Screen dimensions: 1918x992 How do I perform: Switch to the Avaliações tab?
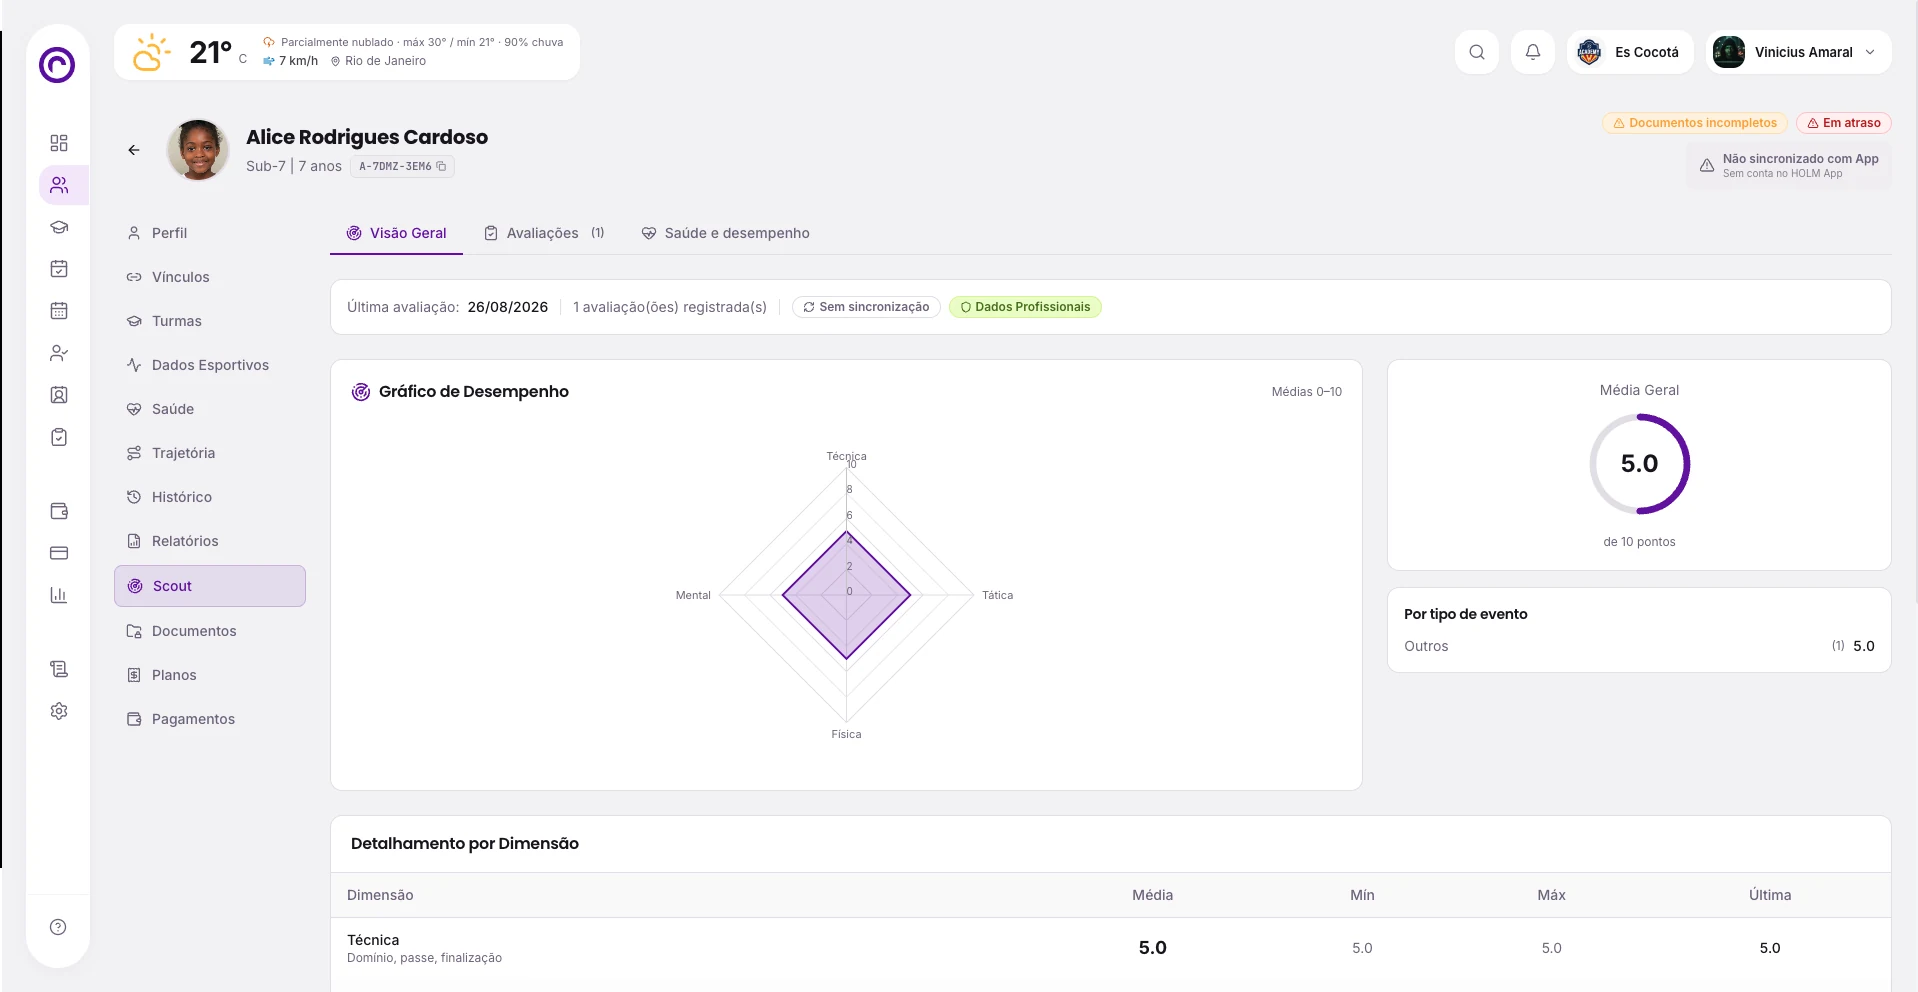(x=544, y=233)
